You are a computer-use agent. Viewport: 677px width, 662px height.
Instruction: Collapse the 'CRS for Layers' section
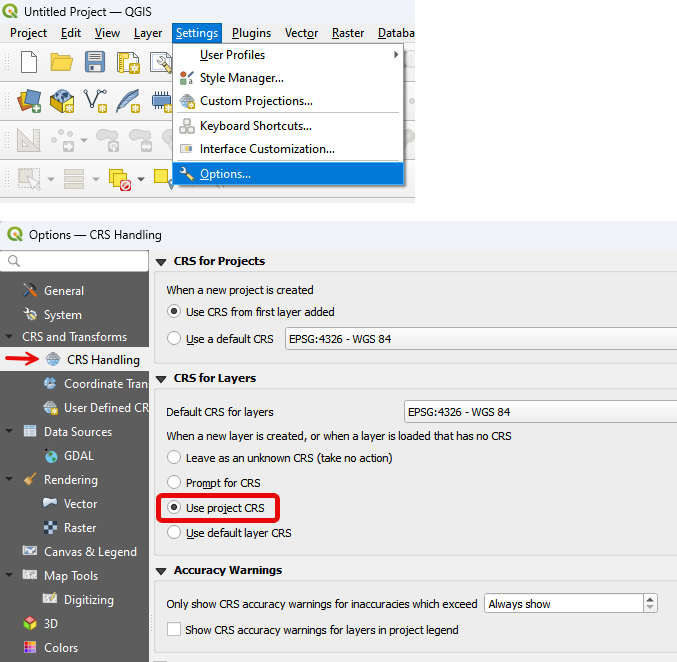click(161, 379)
